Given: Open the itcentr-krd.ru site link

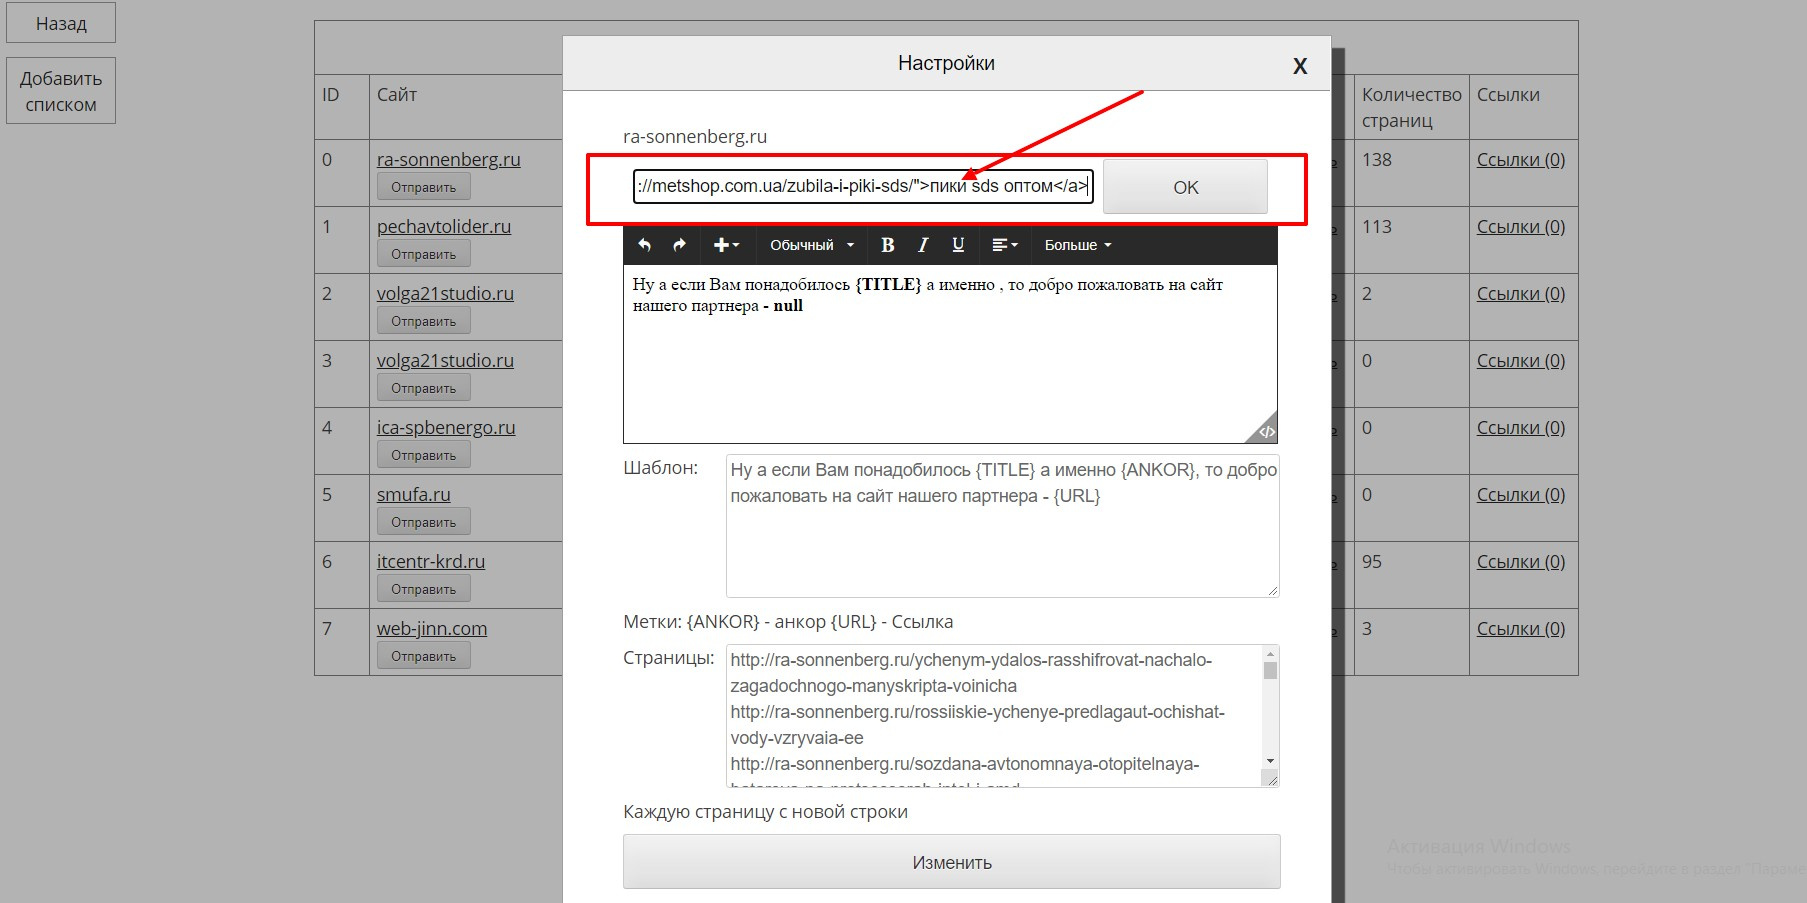Looking at the screenshot, I should (431, 561).
